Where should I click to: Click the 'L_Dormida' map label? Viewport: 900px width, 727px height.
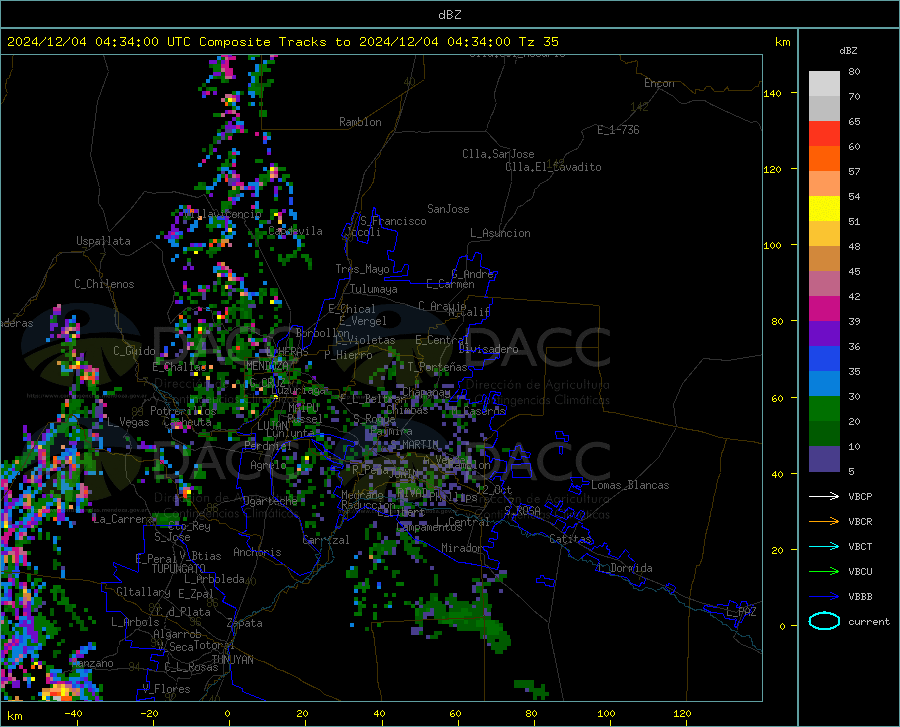[624, 568]
